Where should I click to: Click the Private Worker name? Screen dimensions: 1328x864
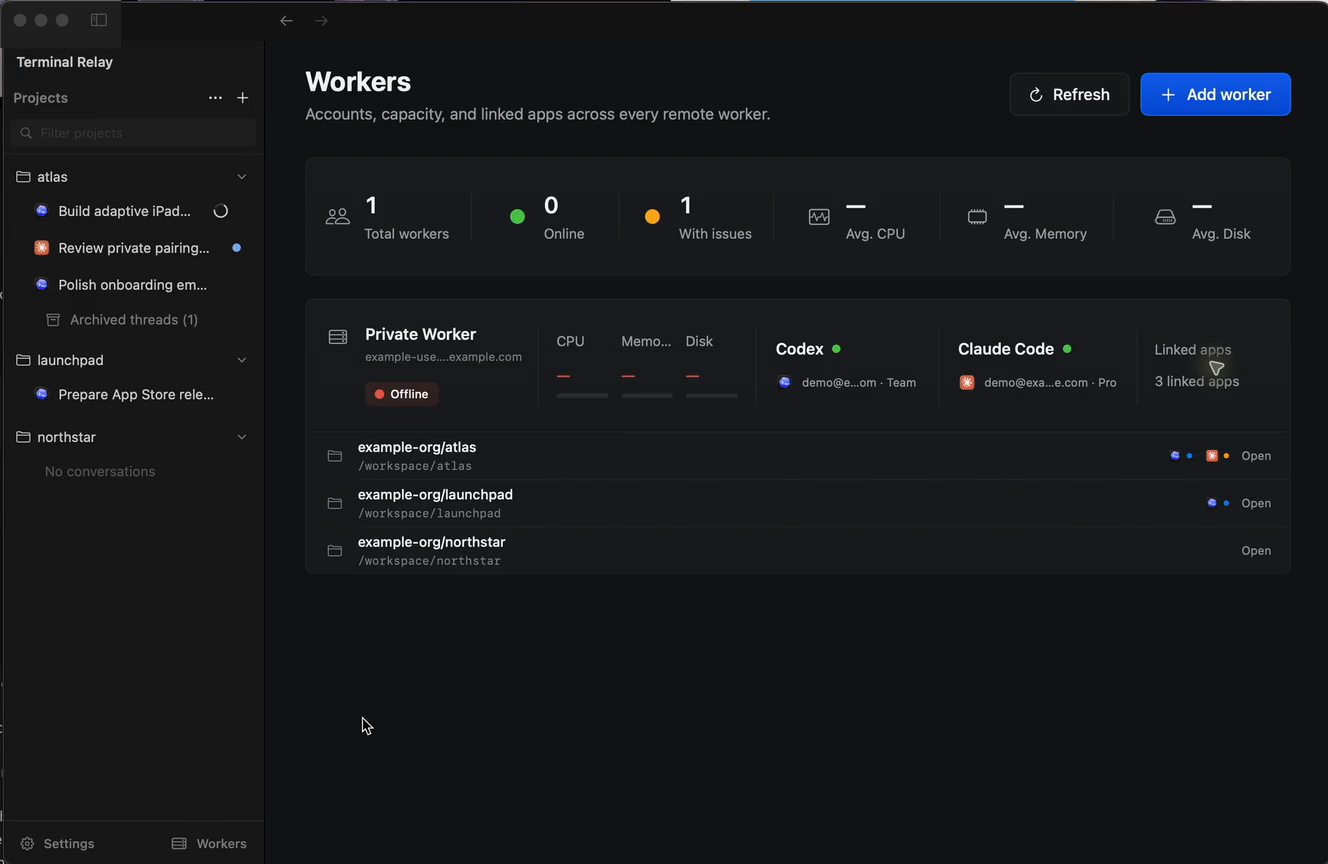(420, 334)
